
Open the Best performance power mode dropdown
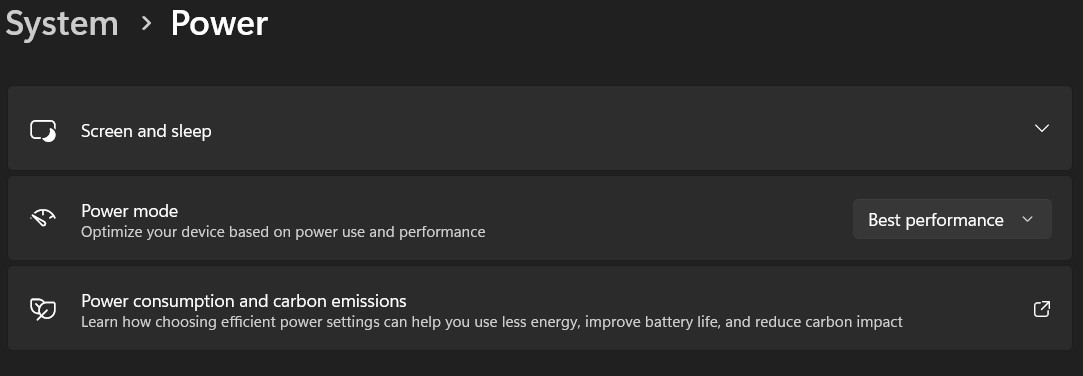click(x=952, y=219)
